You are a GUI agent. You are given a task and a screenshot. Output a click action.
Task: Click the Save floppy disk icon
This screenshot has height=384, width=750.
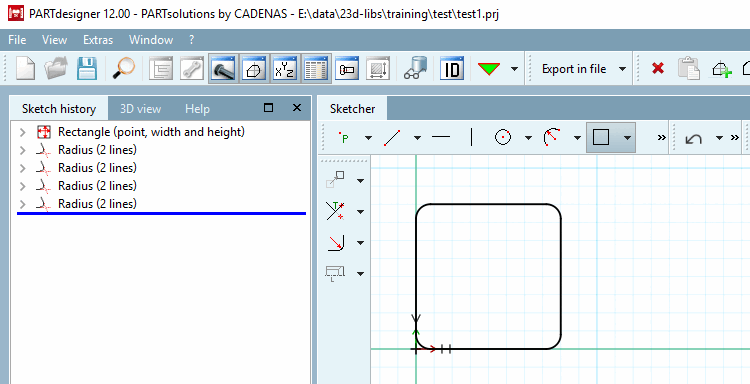click(x=87, y=68)
